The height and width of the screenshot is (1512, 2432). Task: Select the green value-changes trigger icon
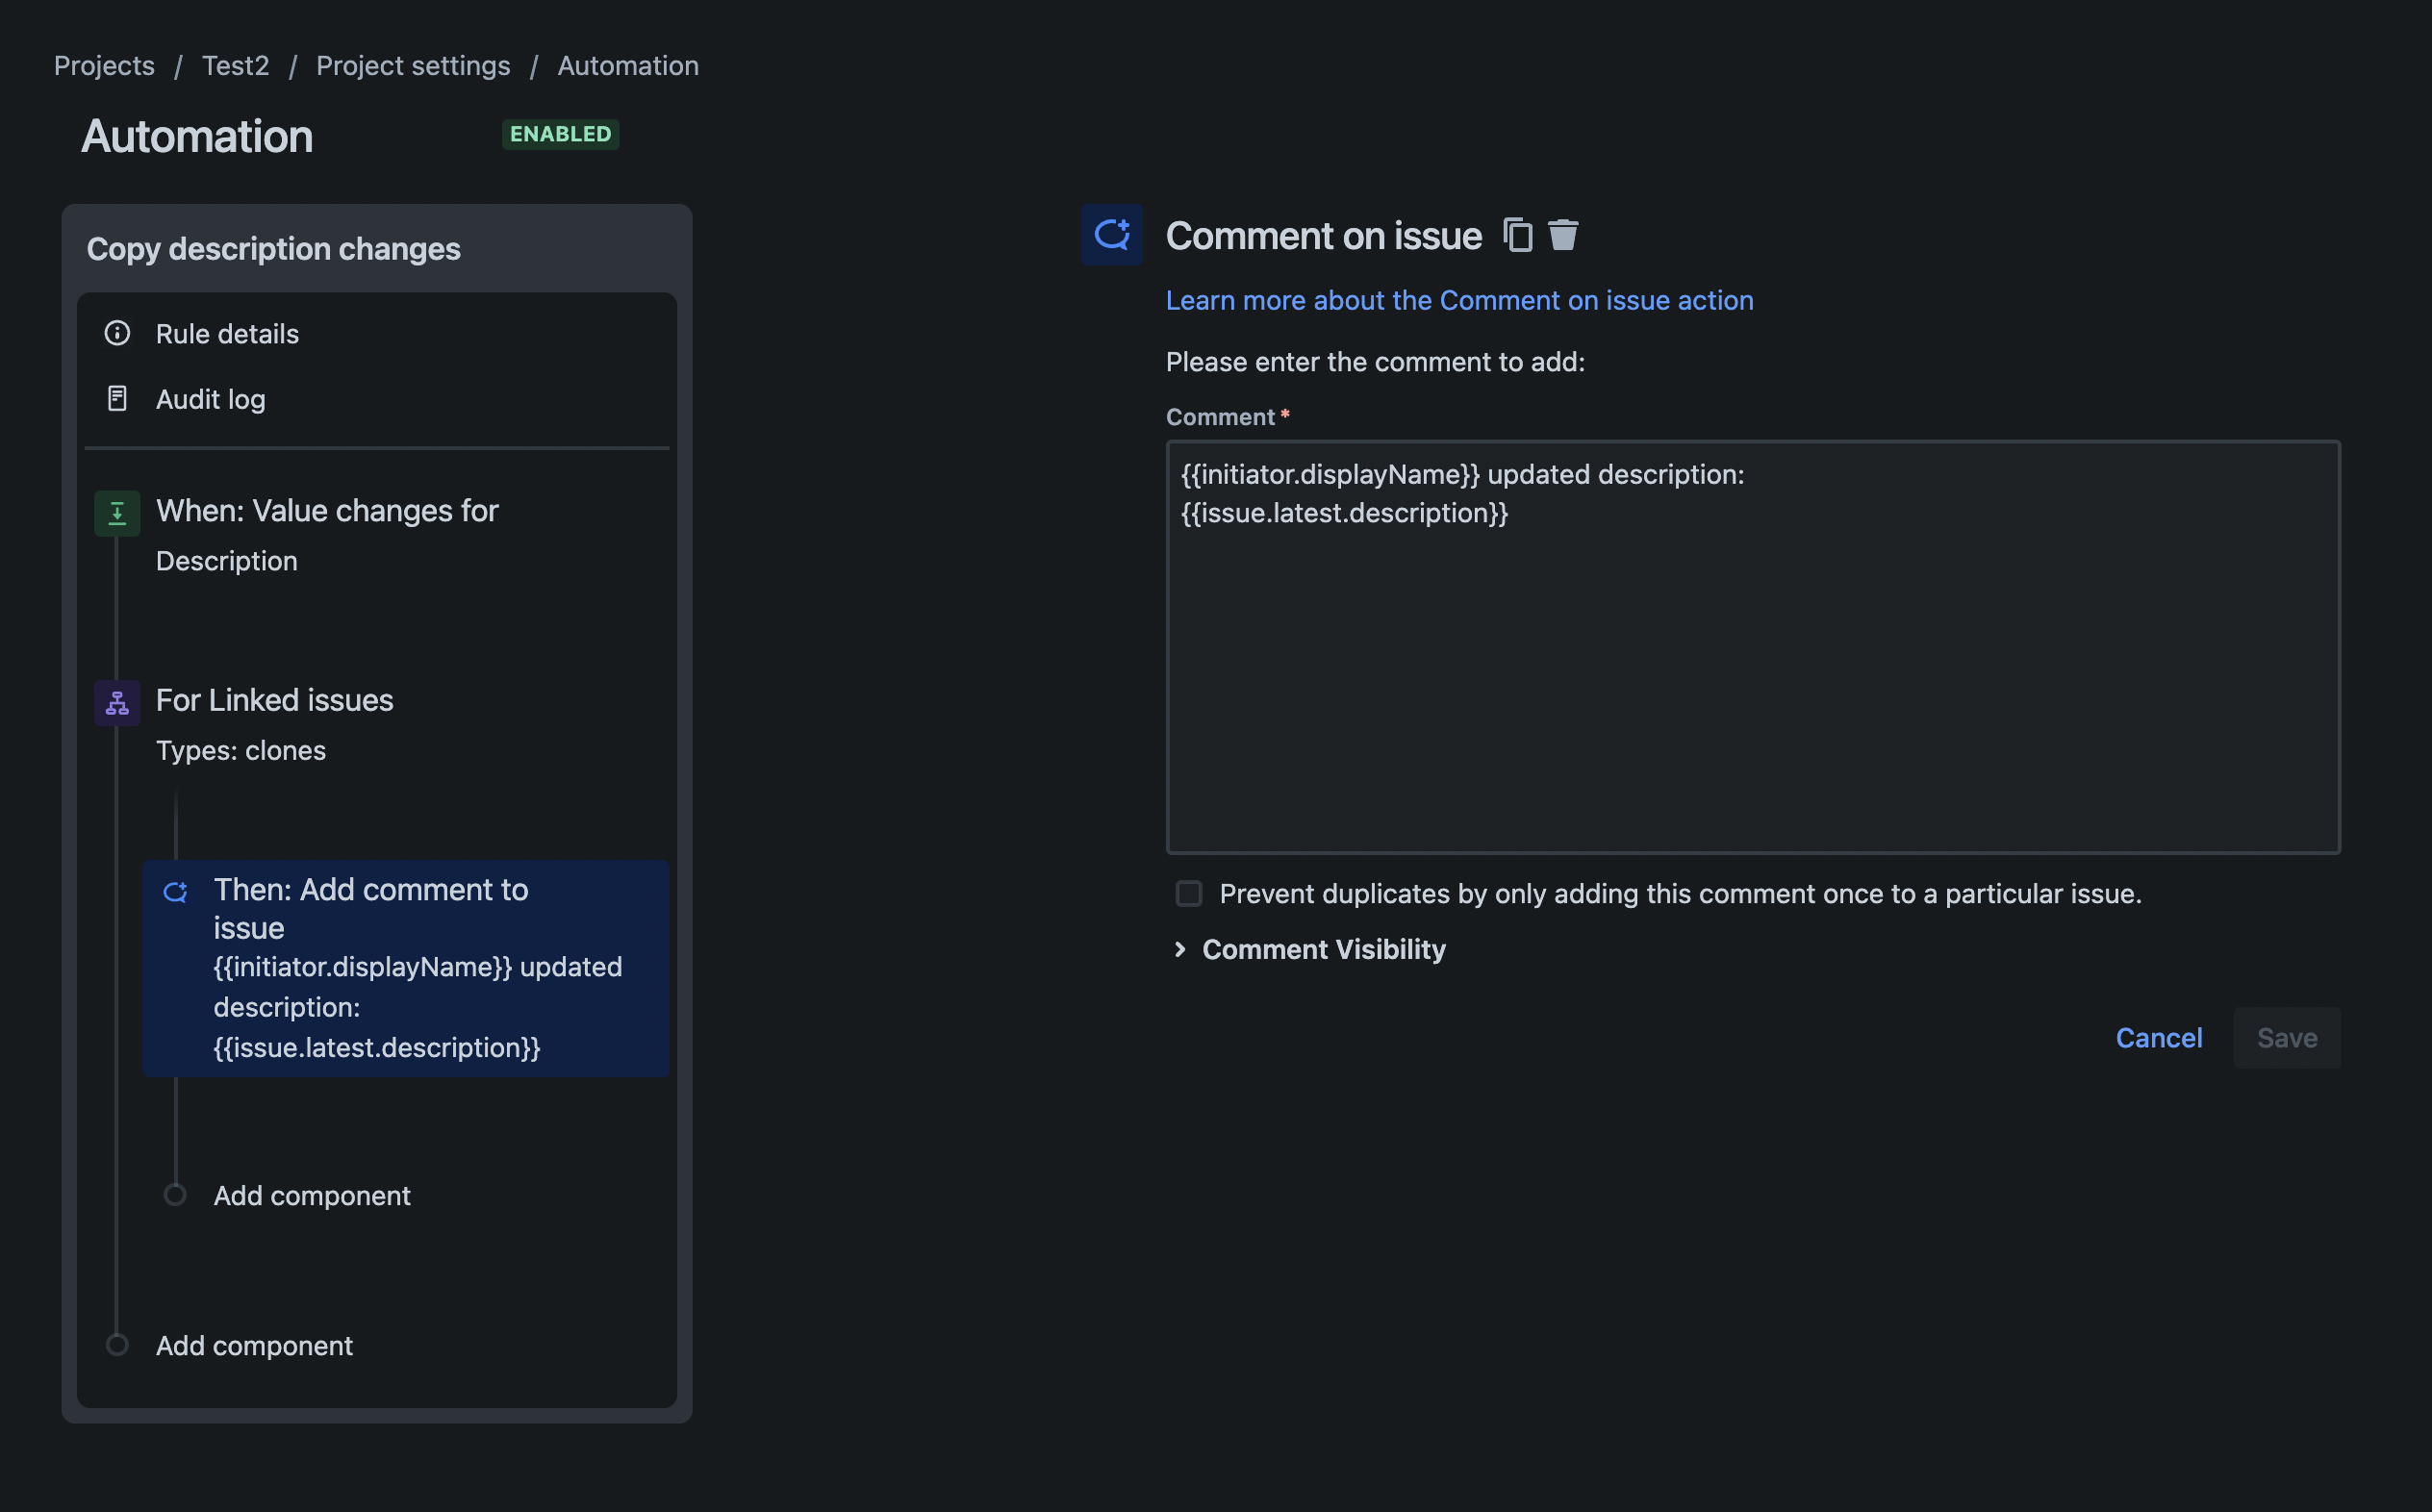(x=116, y=512)
